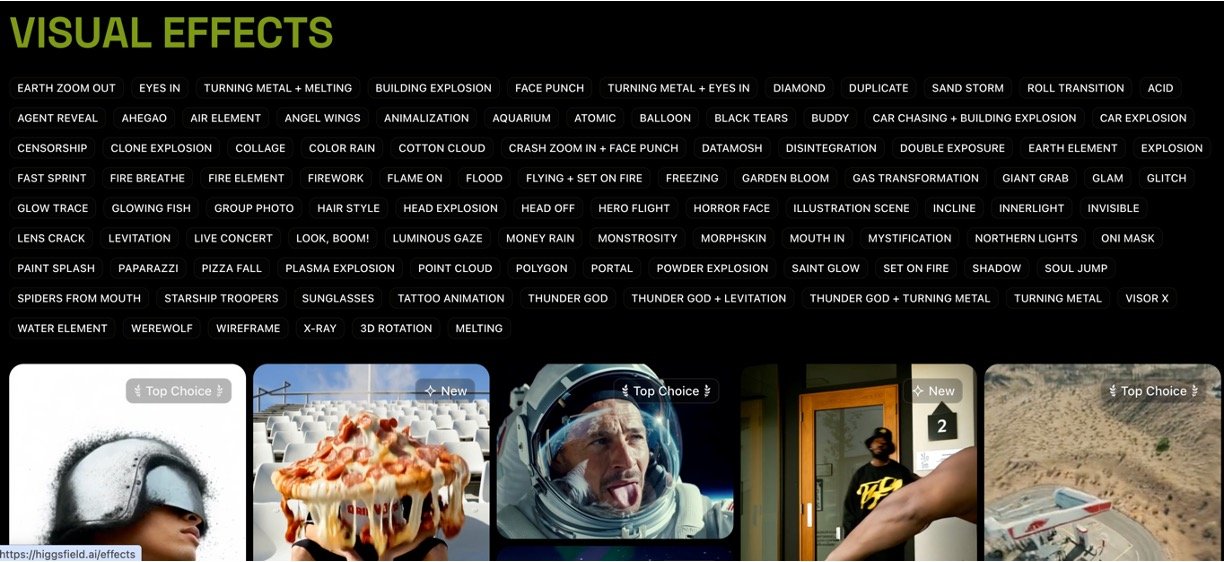This screenshot has height=562, width=1224.
Task: Select the LIVE CONCERT tag
Action: [x=234, y=238]
